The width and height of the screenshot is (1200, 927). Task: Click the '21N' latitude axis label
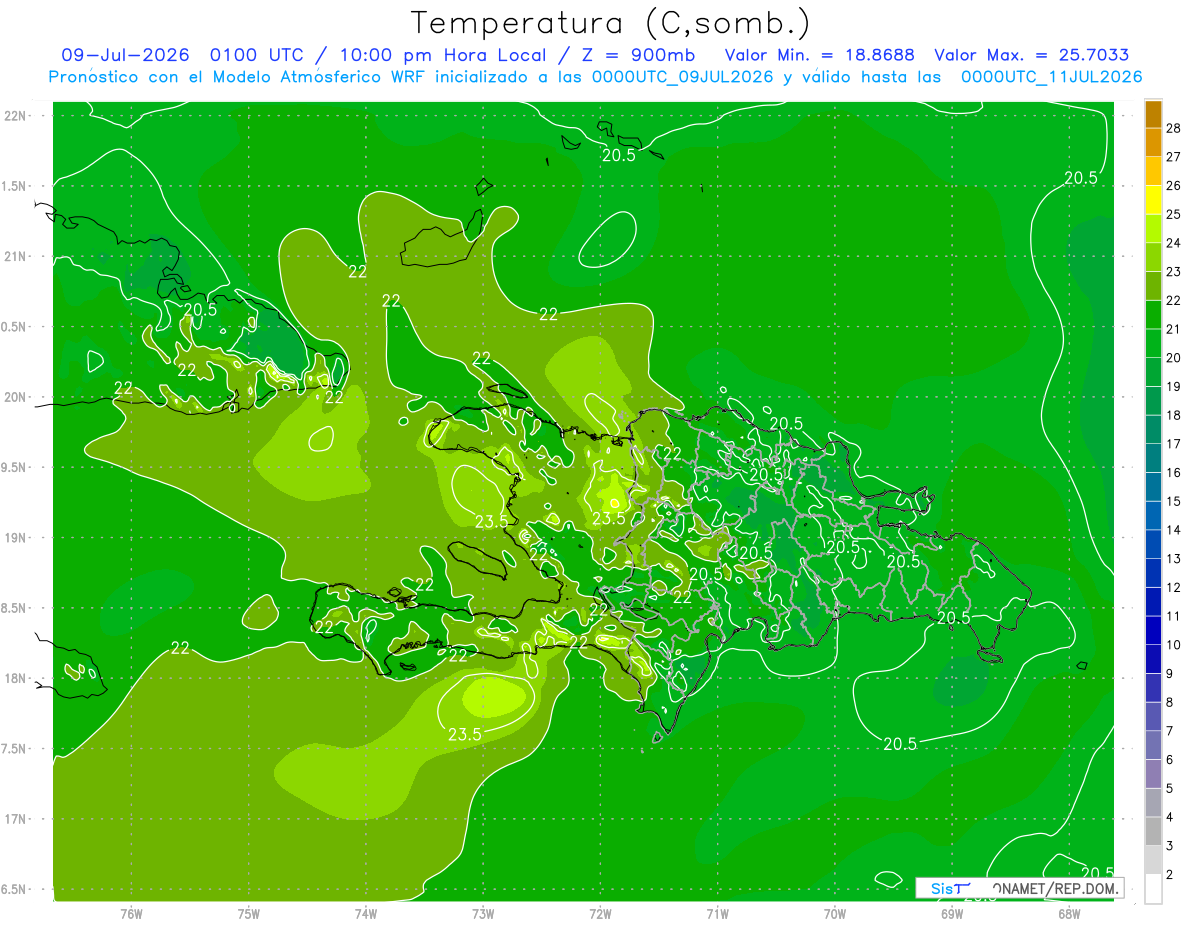coord(14,257)
